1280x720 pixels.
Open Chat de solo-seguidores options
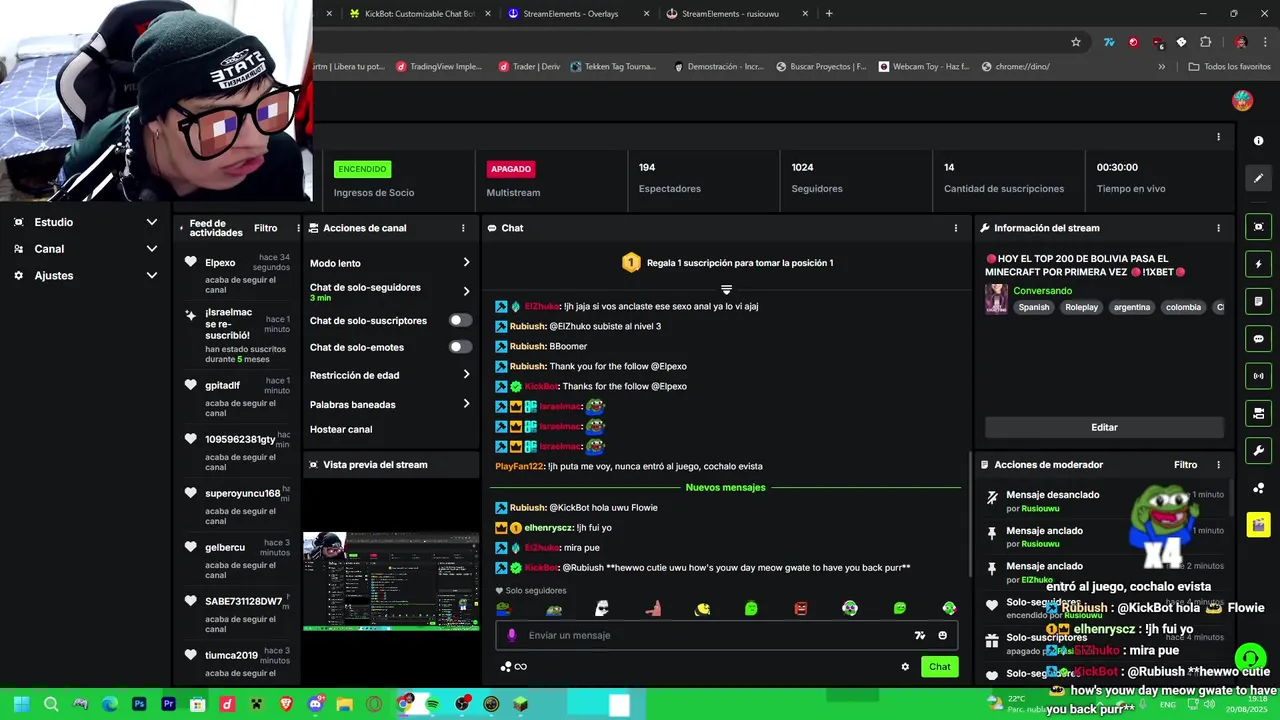click(x=390, y=292)
